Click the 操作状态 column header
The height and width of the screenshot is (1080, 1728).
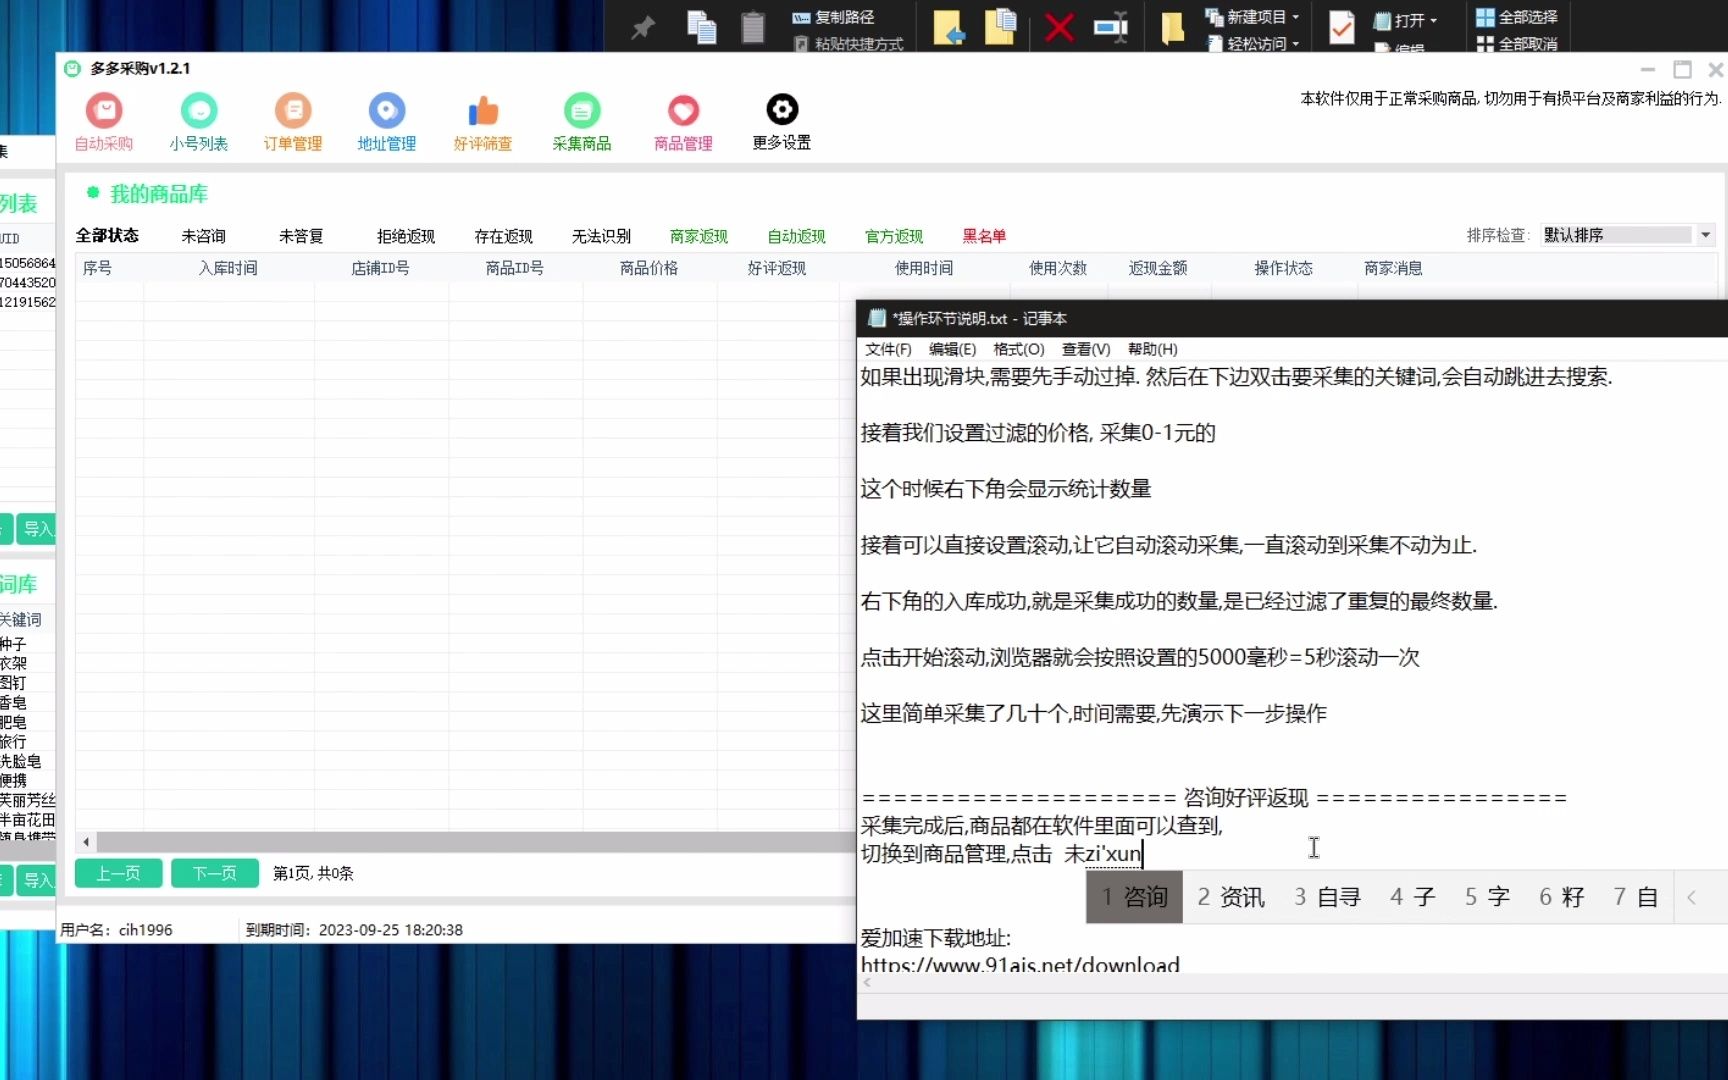[x=1284, y=268]
